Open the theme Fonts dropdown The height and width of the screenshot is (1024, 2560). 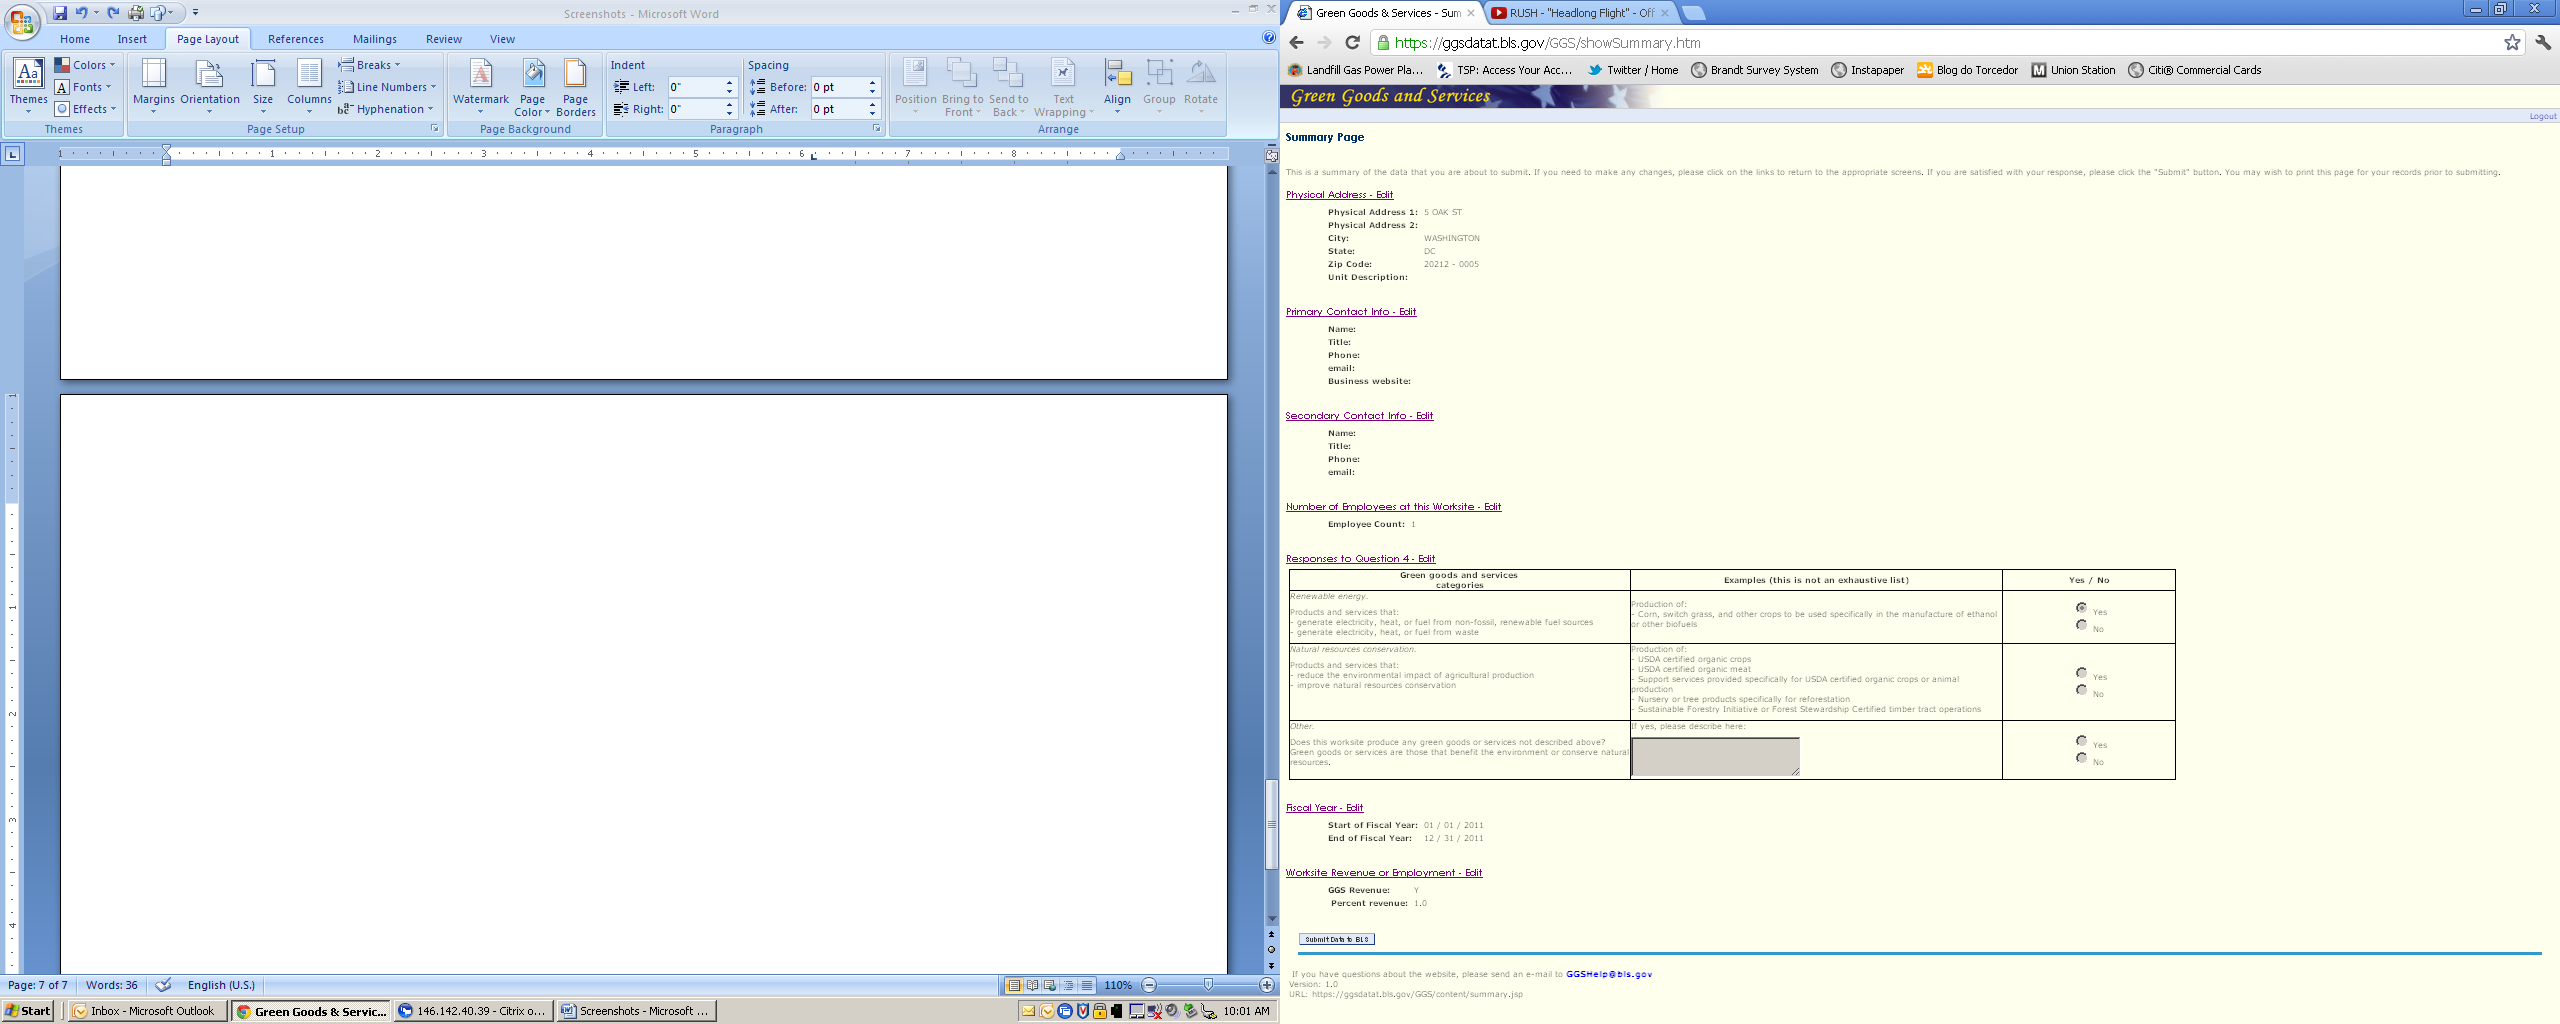pyautogui.click(x=83, y=87)
